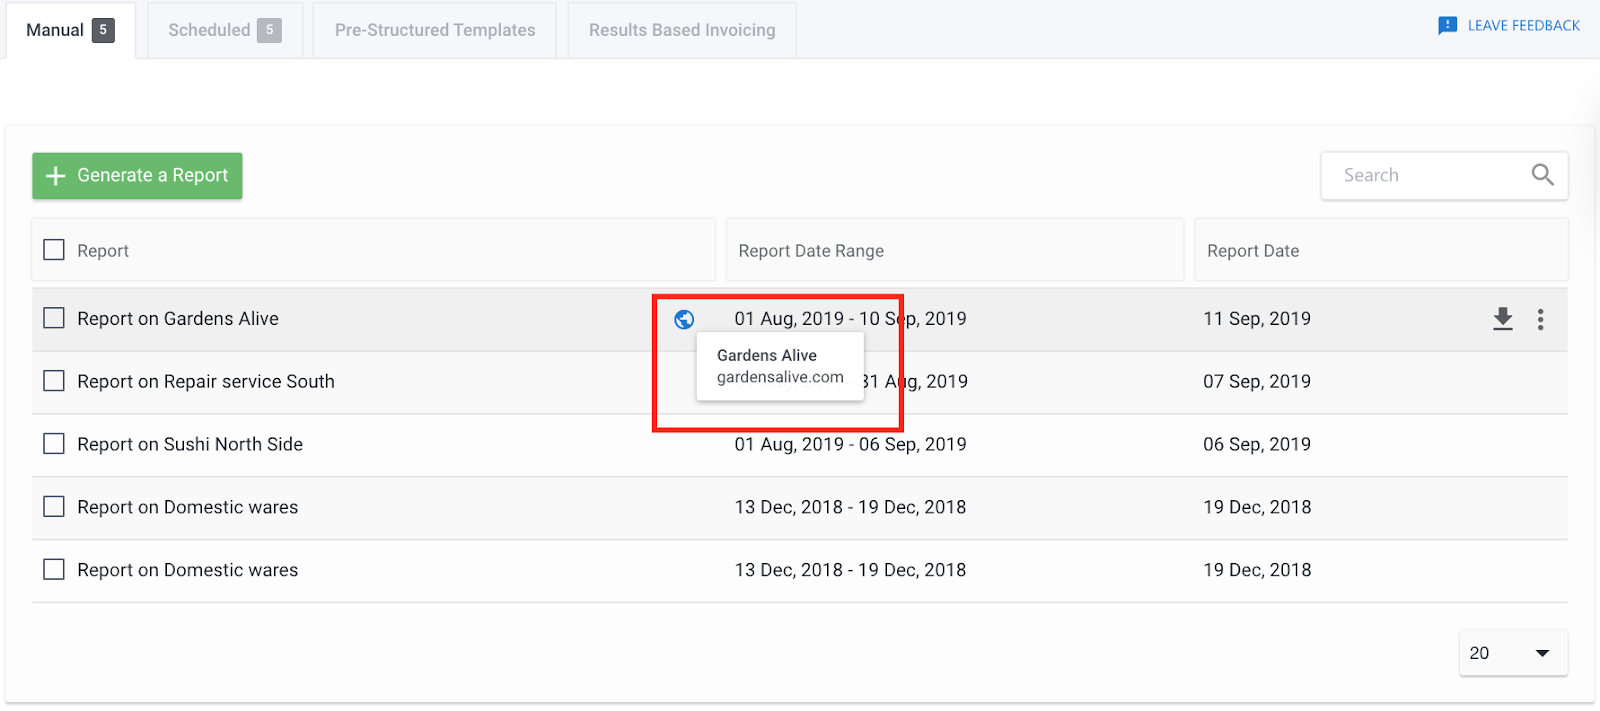Focus the Search input field
The height and width of the screenshot is (711, 1600).
click(x=1444, y=175)
